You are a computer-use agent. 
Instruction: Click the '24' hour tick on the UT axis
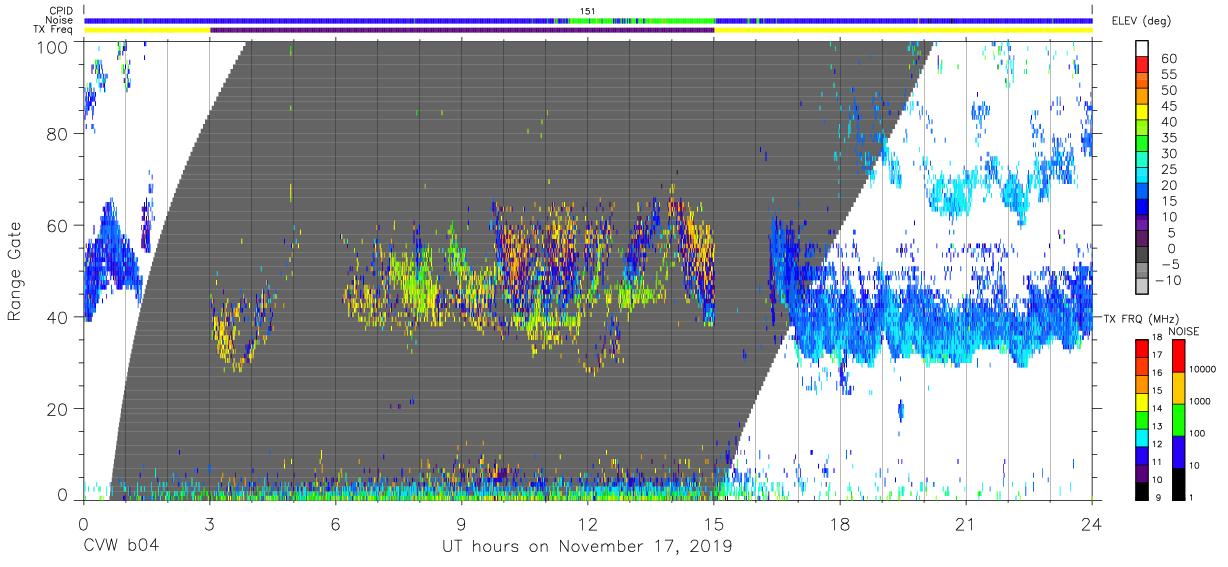coord(1092,522)
